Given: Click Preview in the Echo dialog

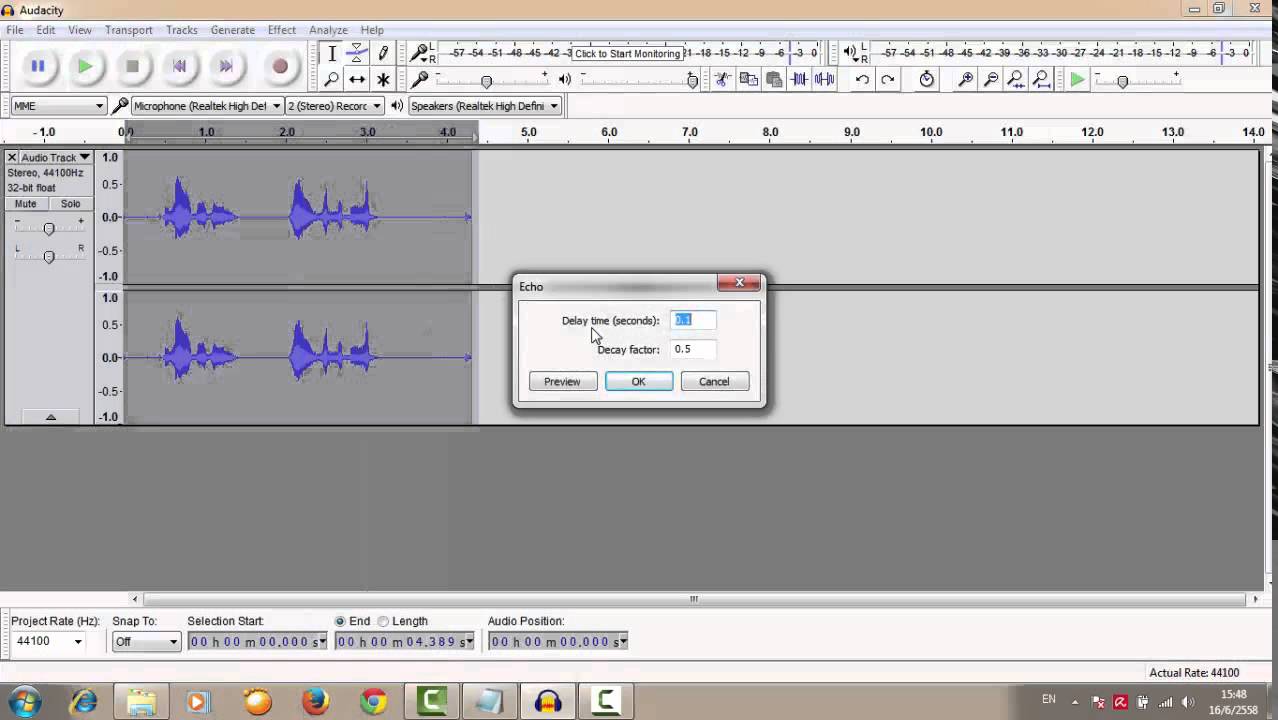Looking at the screenshot, I should point(562,382).
